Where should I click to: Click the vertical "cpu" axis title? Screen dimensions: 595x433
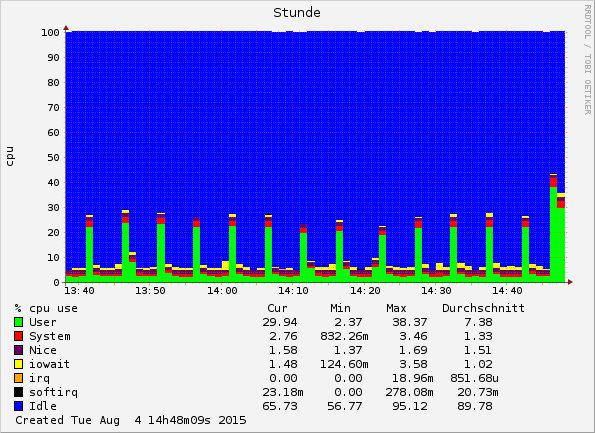pyautogui.click(x=10, y=156)
